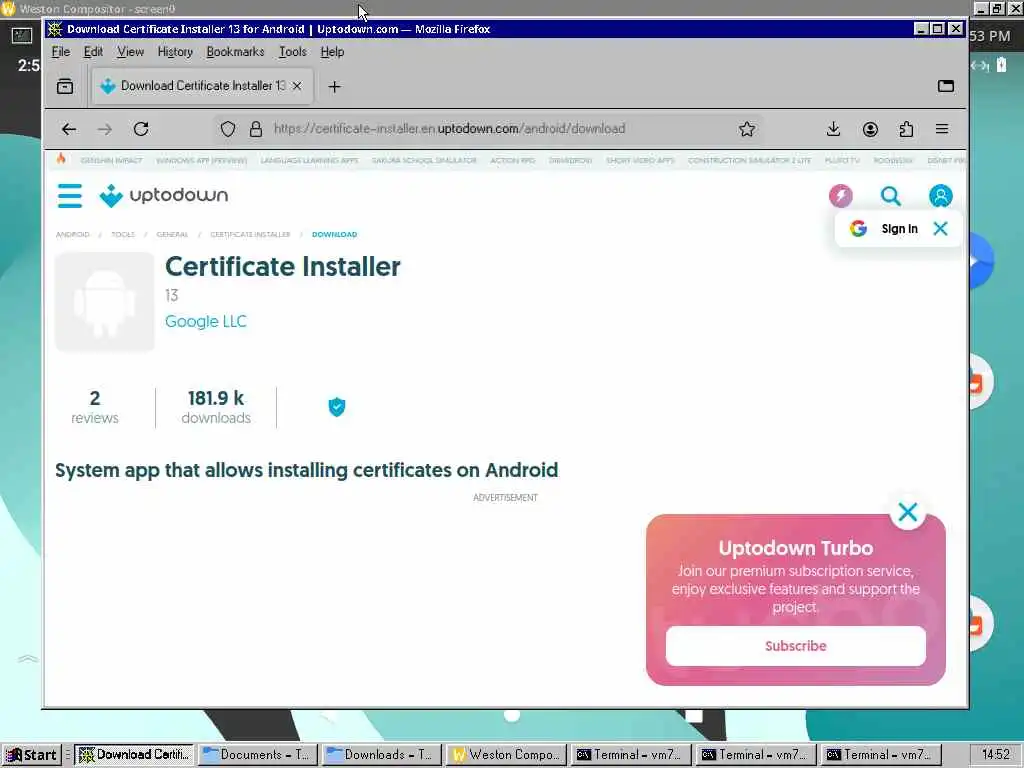The image size is (1024, 768).
Task: Switch to Weston Compositor taskbar button
Action: (506, 755)
